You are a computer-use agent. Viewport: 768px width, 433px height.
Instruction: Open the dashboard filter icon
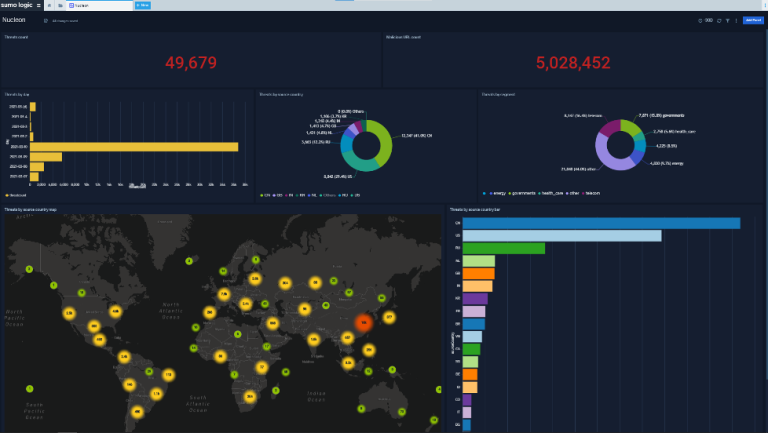tap(726, 20)
